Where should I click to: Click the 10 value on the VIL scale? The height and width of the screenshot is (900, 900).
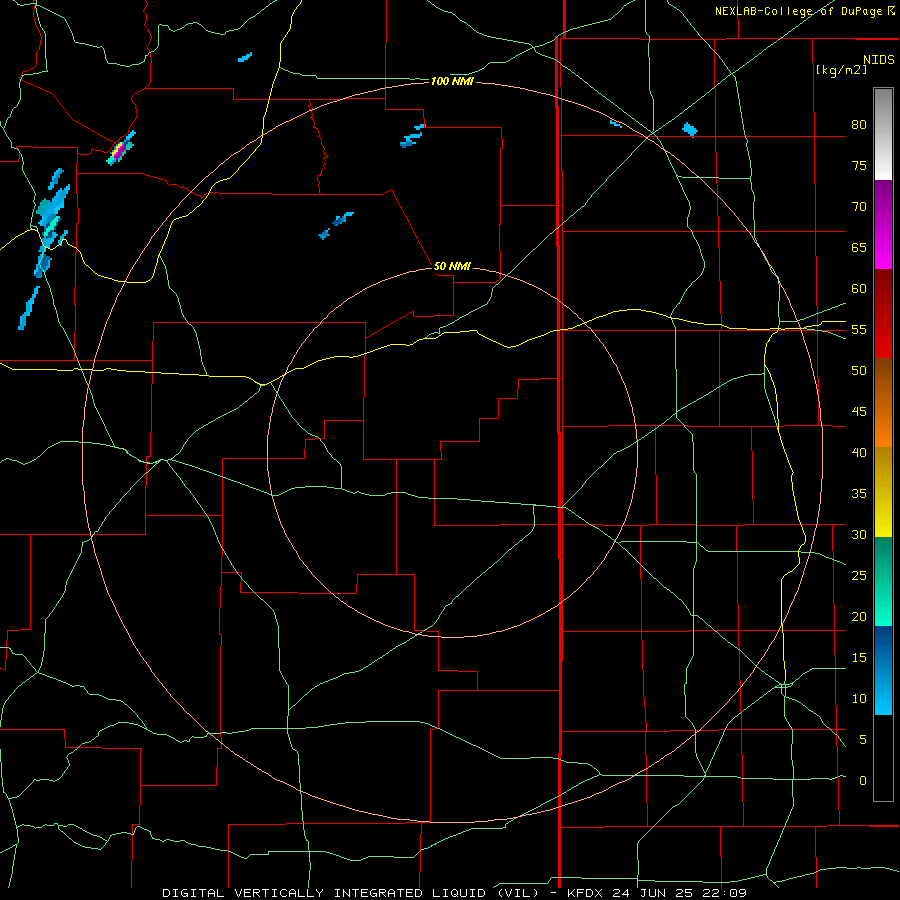pyautogui.click(x=859, y=699)
